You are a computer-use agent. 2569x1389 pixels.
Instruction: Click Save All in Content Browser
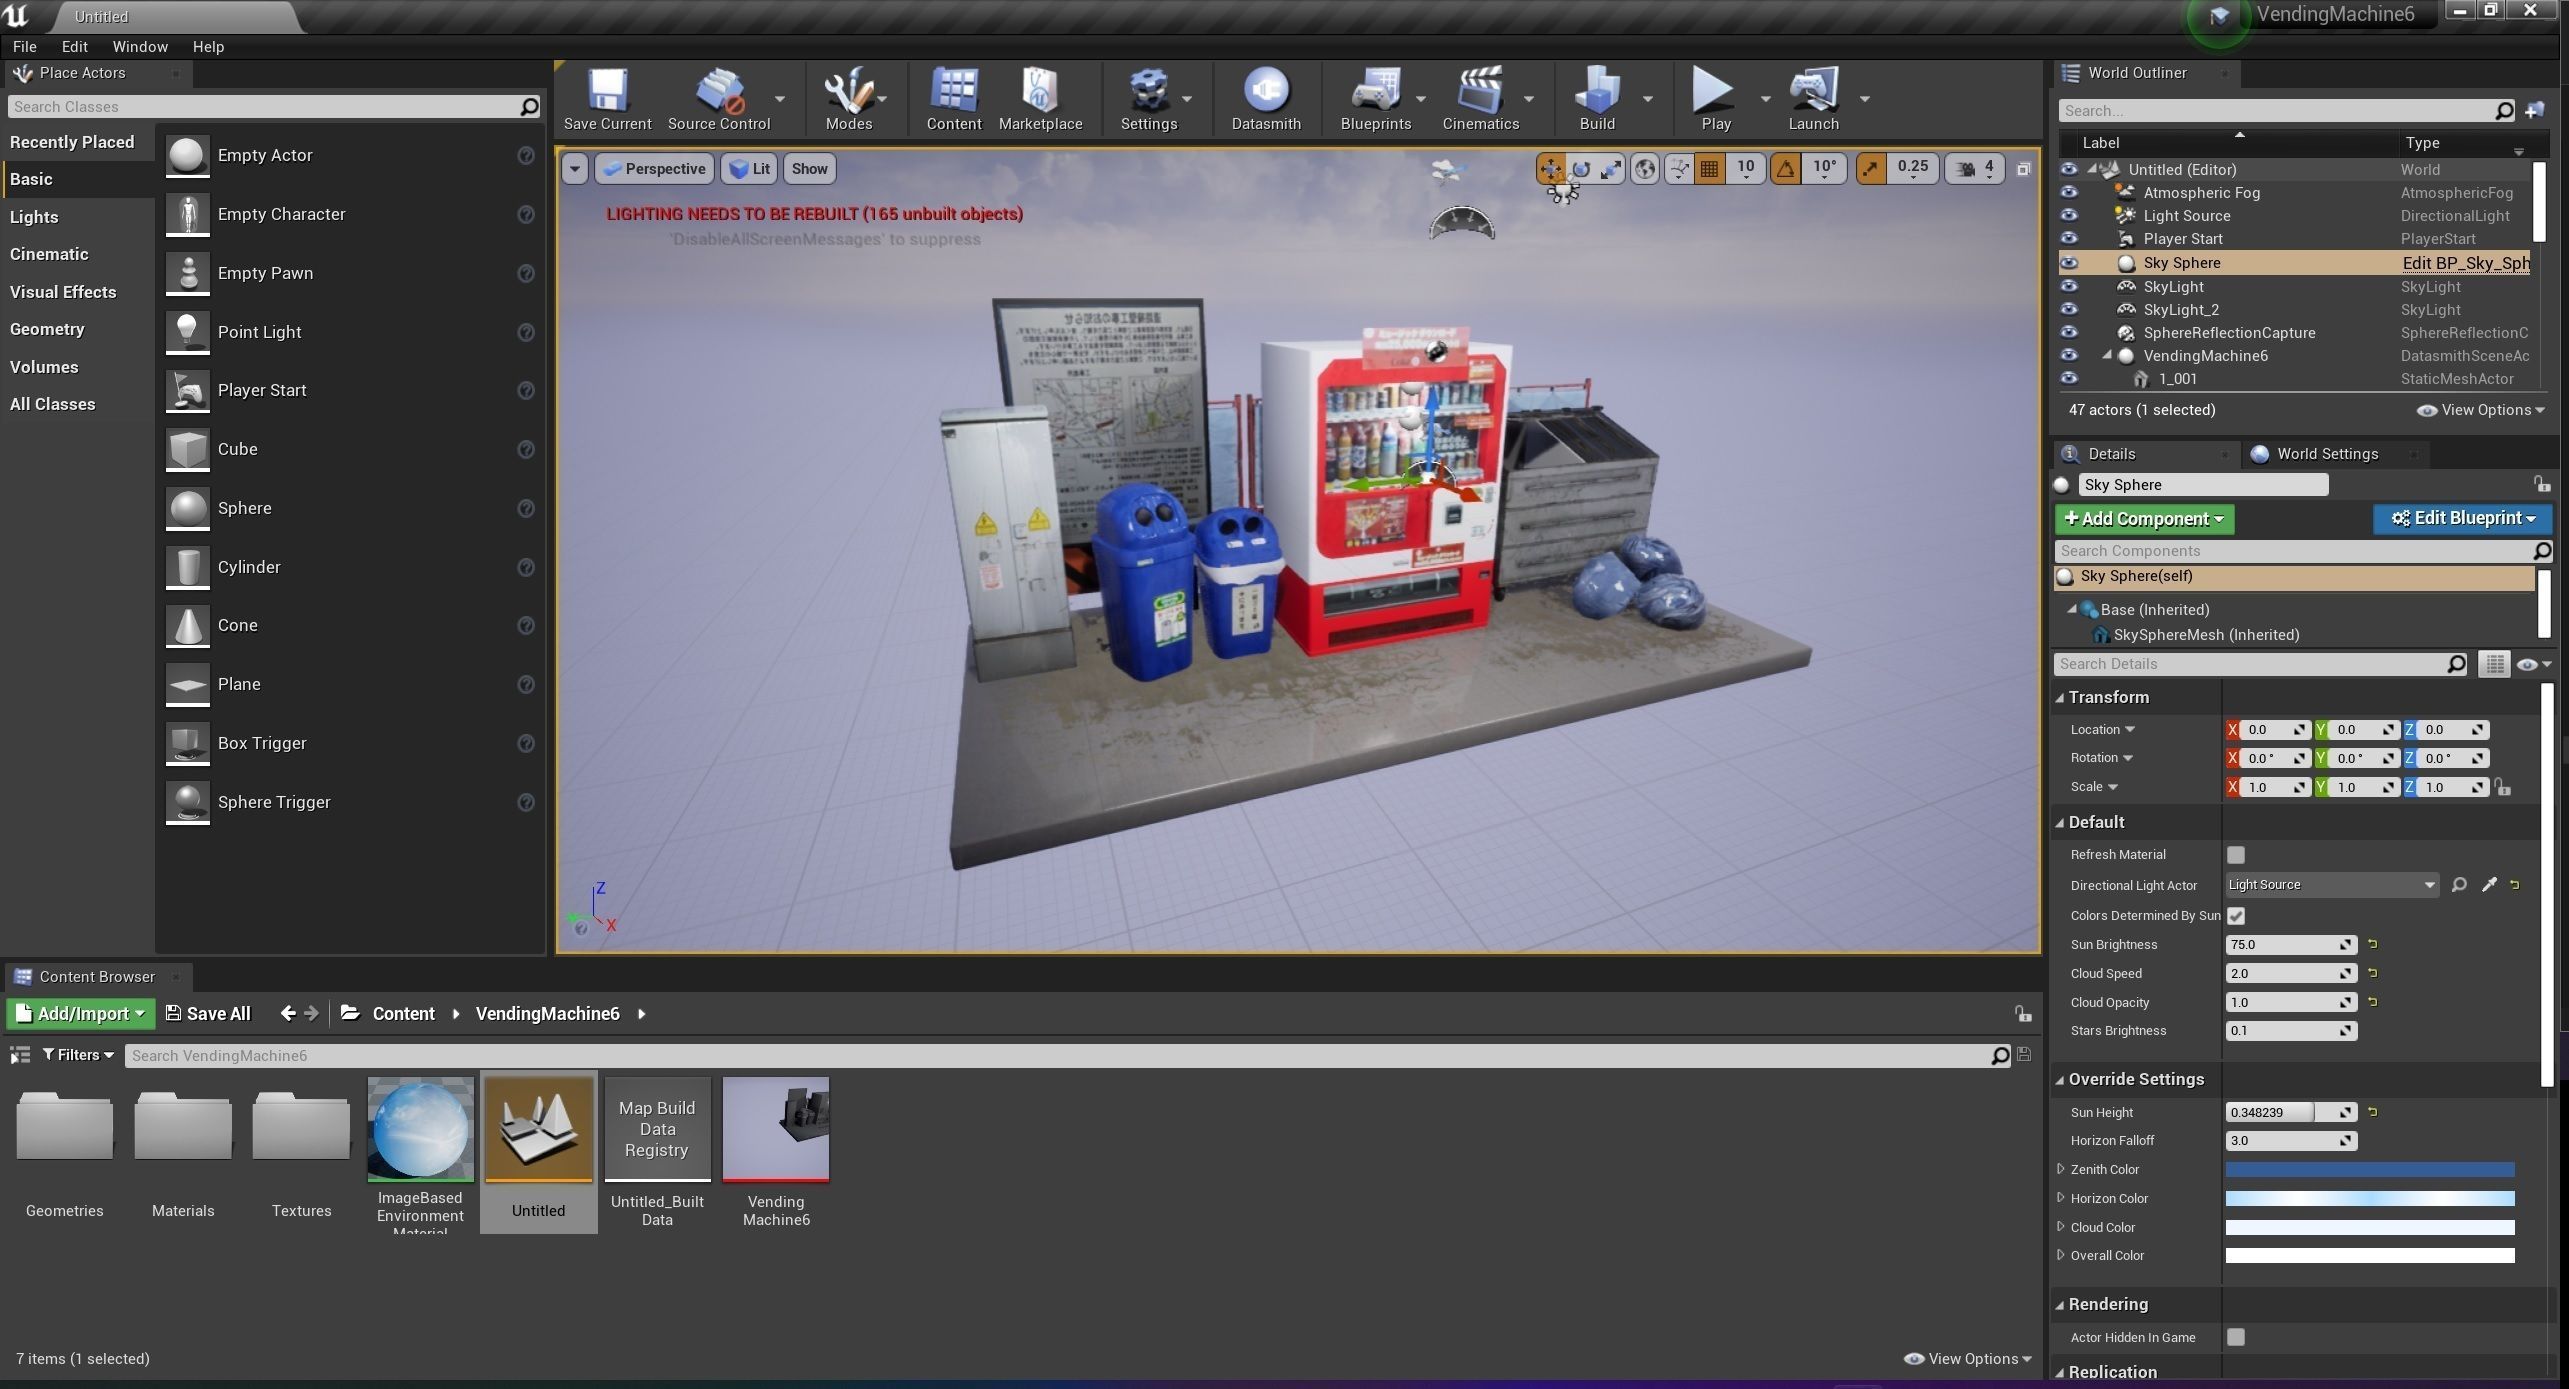click(x=208, y=1014)
